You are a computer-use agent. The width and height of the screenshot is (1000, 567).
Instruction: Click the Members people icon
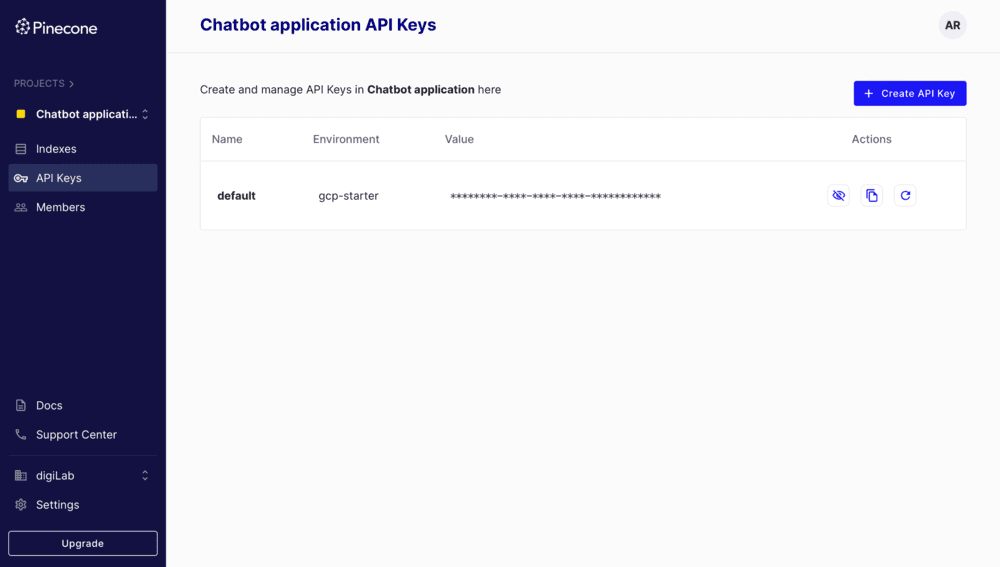point(21,207)
